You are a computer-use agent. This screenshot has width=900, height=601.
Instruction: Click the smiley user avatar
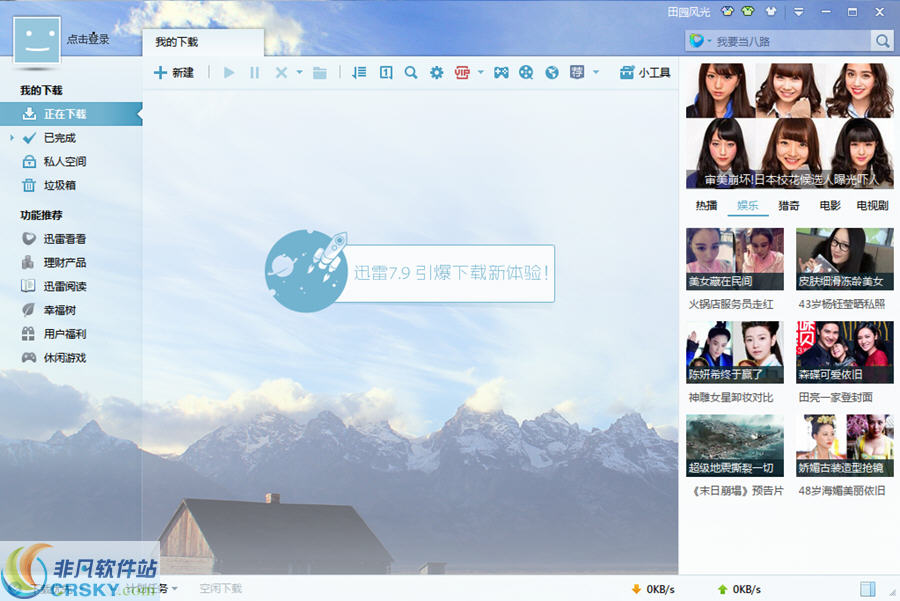(37, 40)
